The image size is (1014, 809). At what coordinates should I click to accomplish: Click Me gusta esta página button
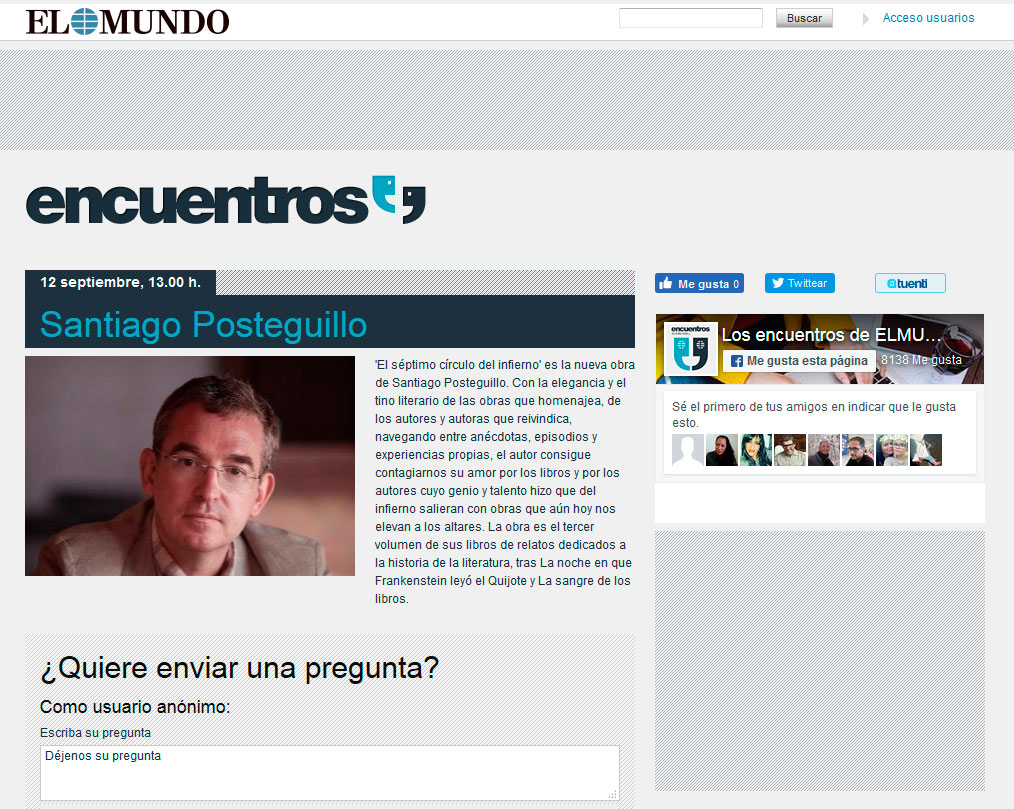799,361
